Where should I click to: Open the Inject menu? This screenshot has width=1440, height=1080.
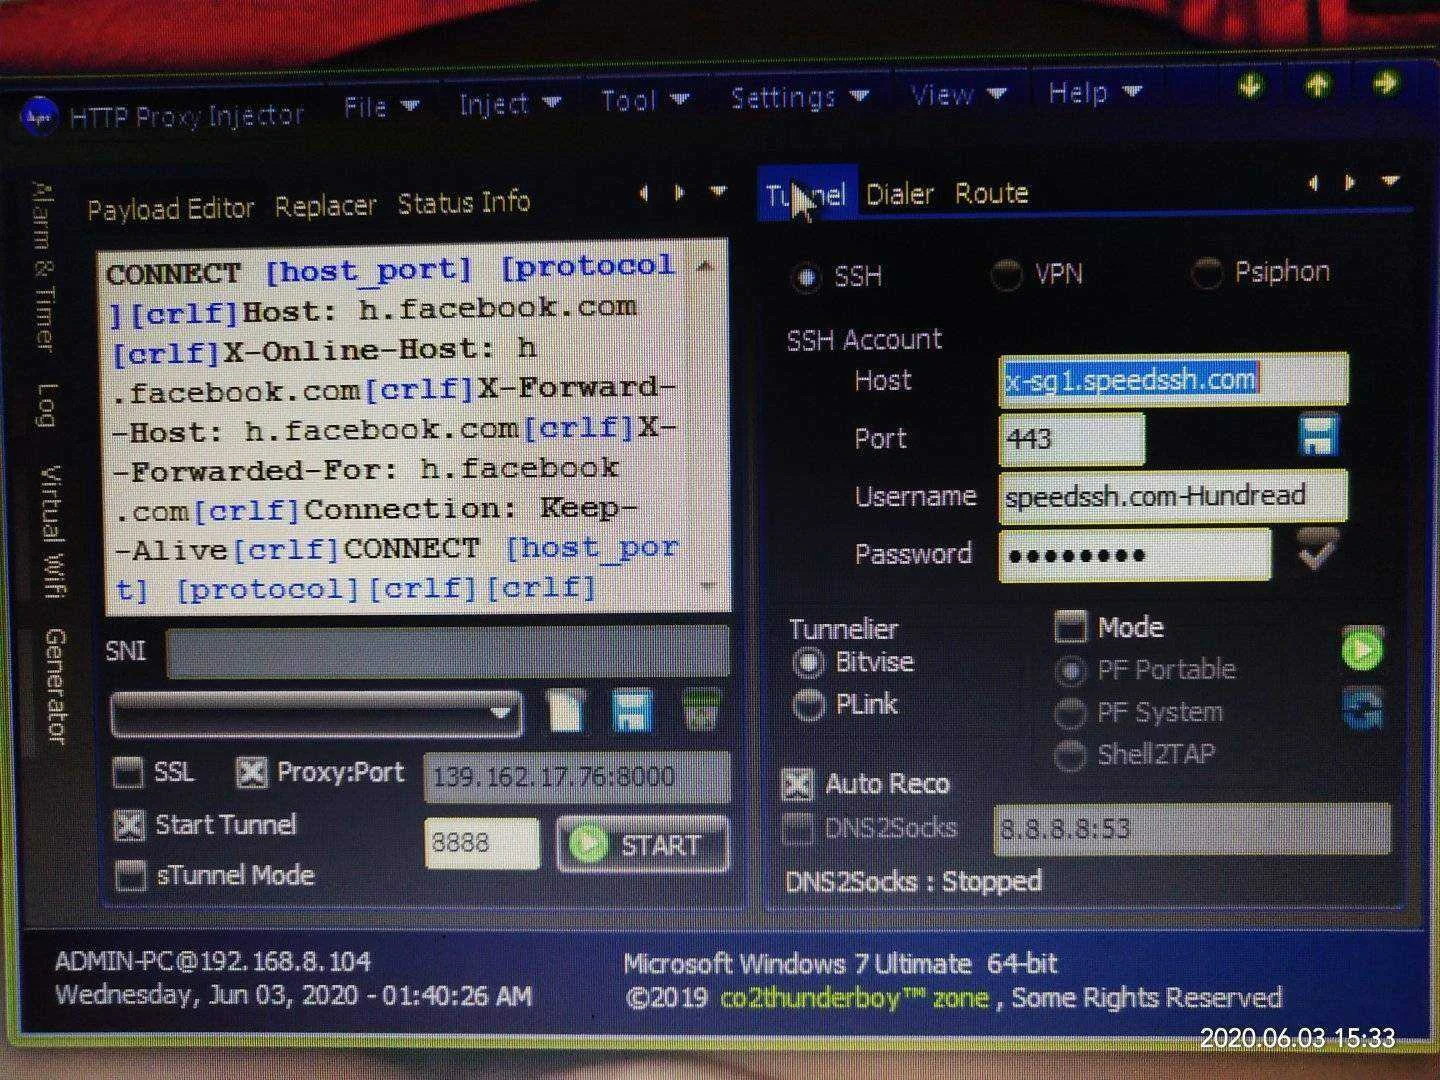(510, 103)
